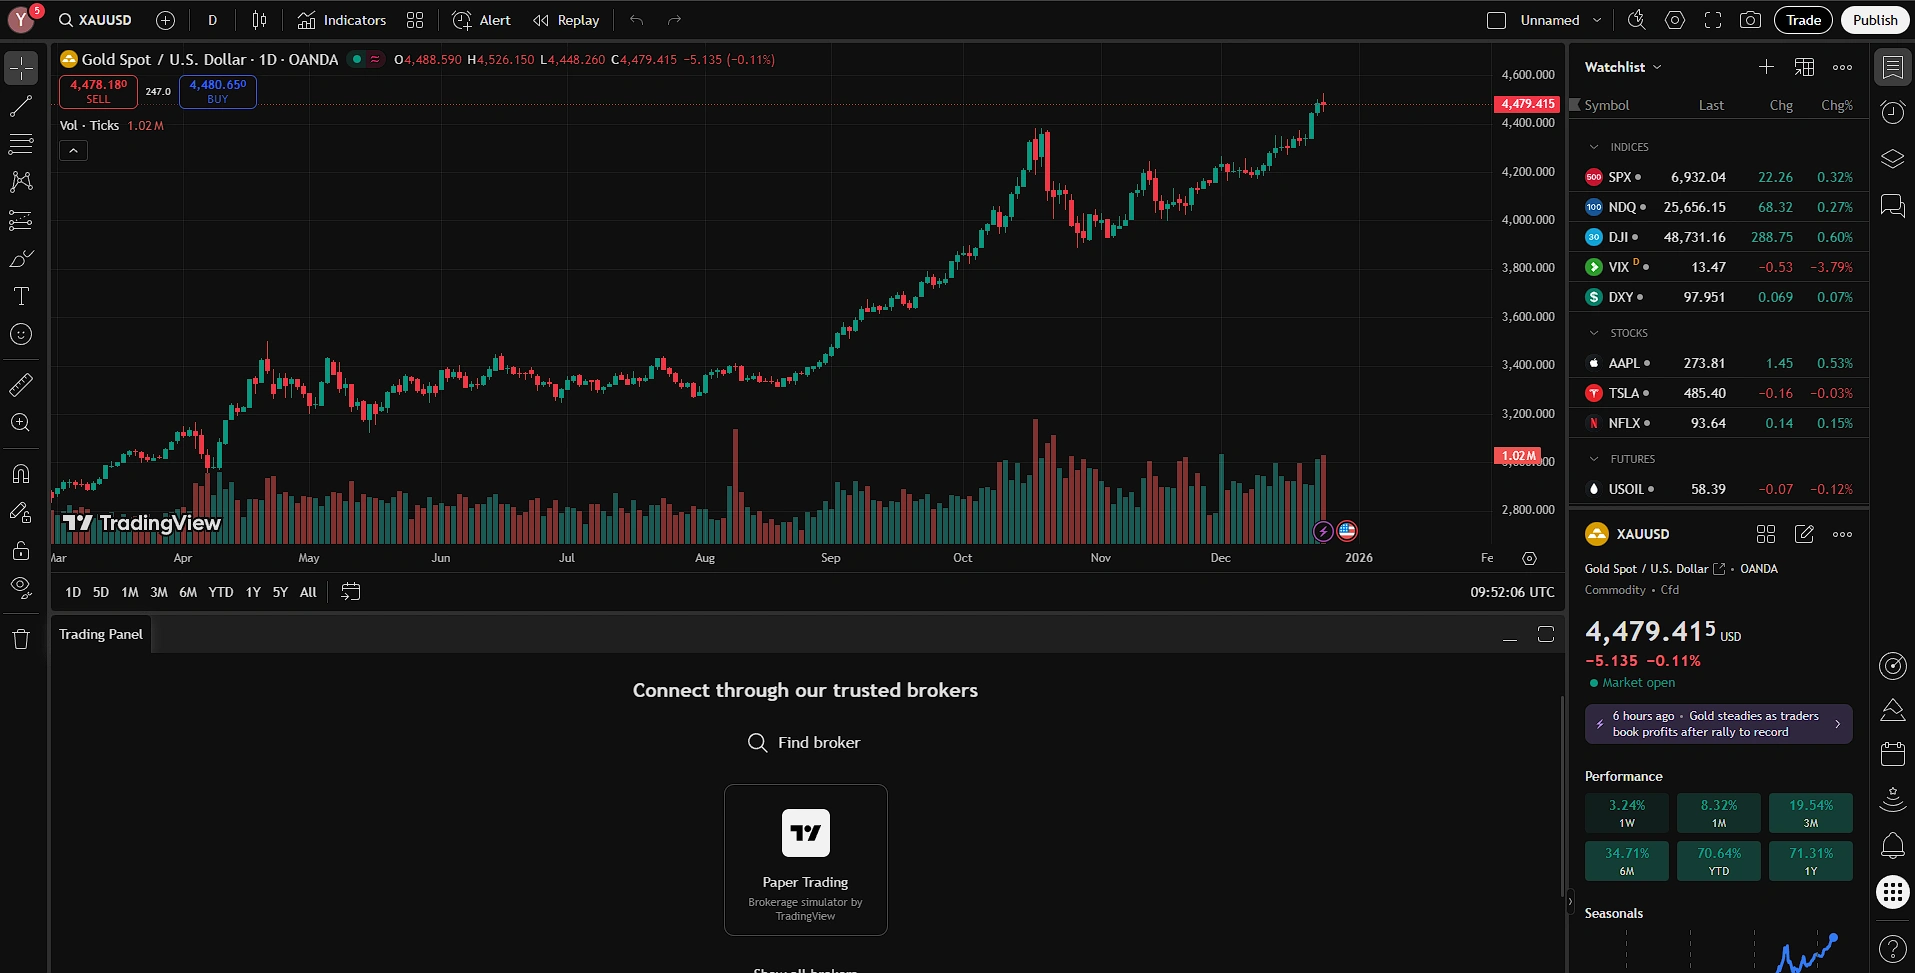The image size is (1915, 973).
Task: Open the calendar icon in right sidebar
Action: 1893,754
